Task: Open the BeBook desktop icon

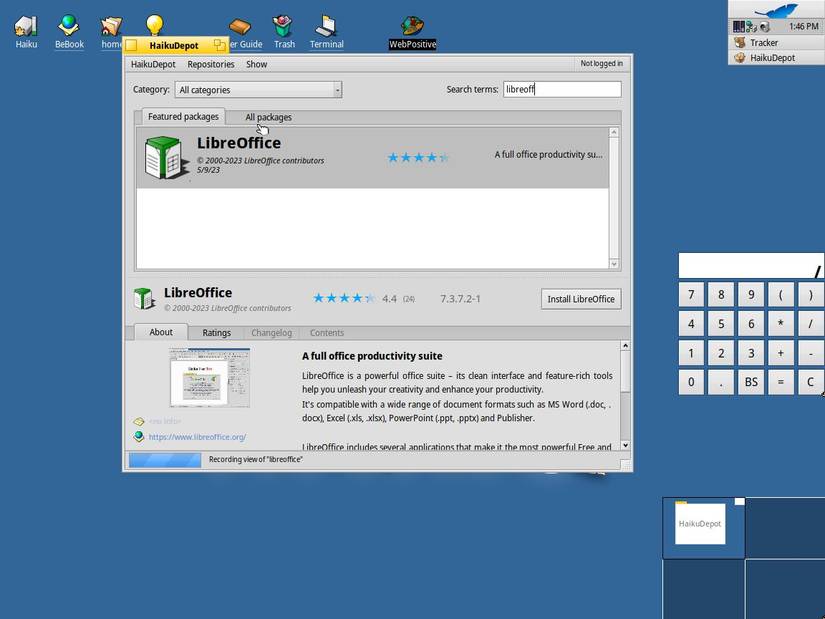Action: pos(68,25)
